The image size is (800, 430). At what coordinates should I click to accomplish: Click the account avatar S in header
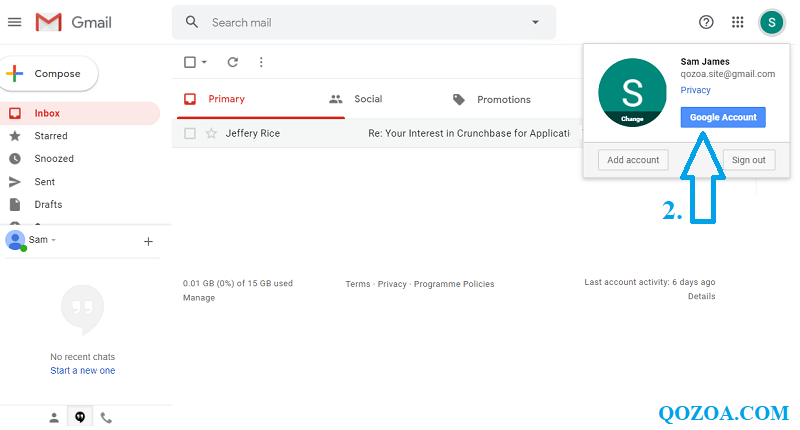[771, 22]
